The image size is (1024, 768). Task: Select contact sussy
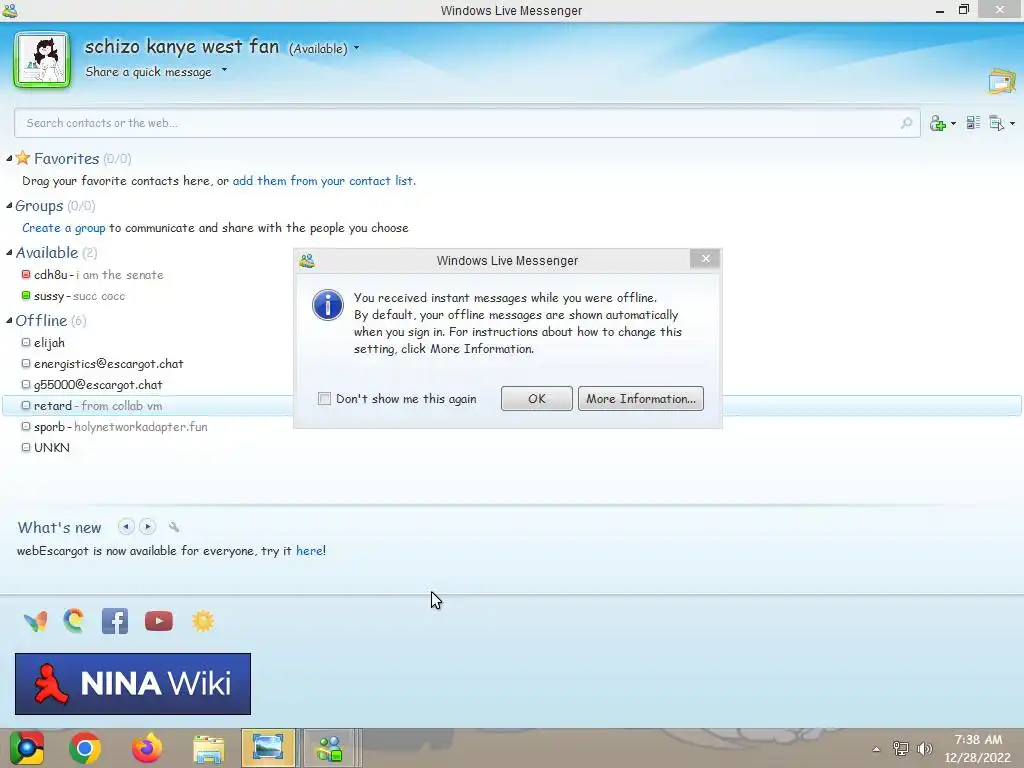coord(73,296)
